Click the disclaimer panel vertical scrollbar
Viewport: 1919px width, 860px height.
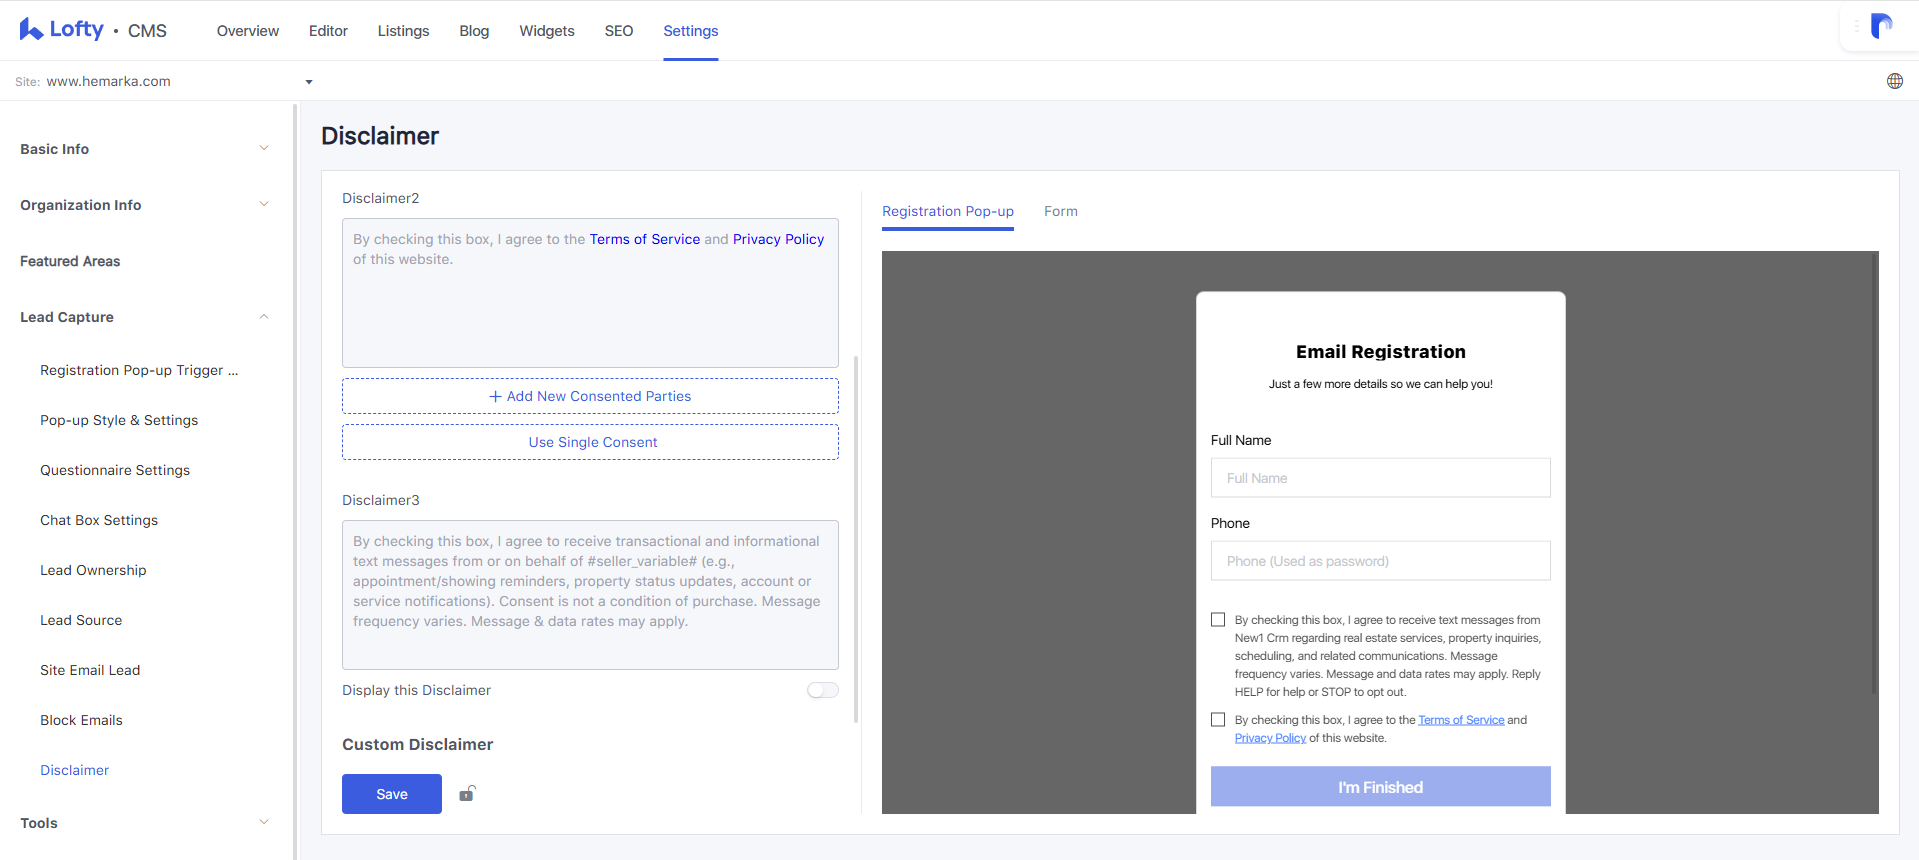pyautogui.click(x=856, y=539)
